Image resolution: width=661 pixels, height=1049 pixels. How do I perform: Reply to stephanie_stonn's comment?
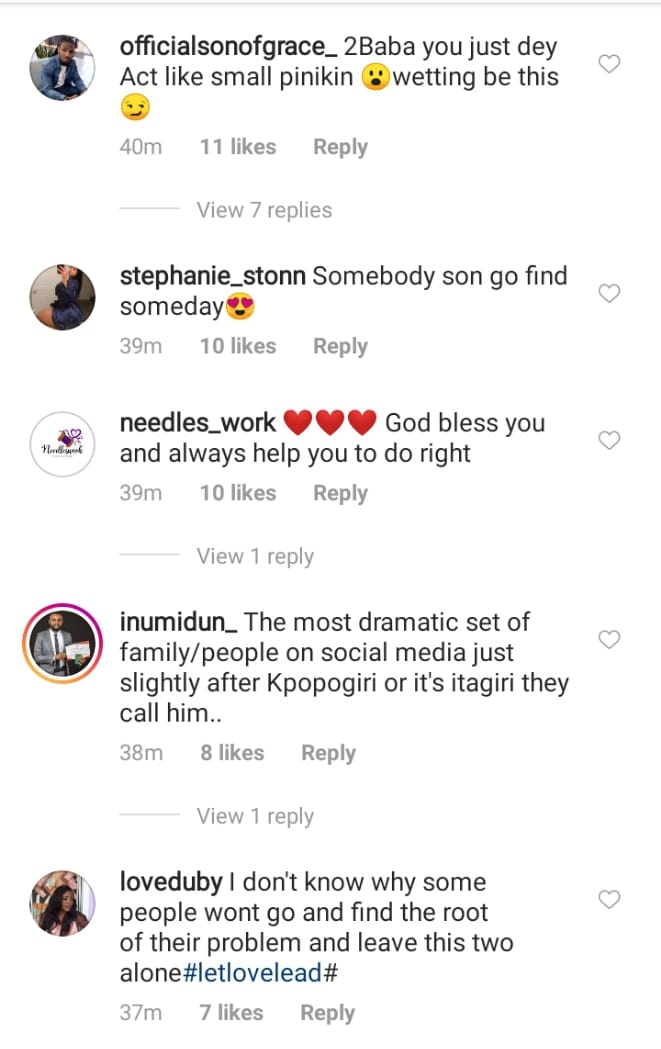click(340, 346)
